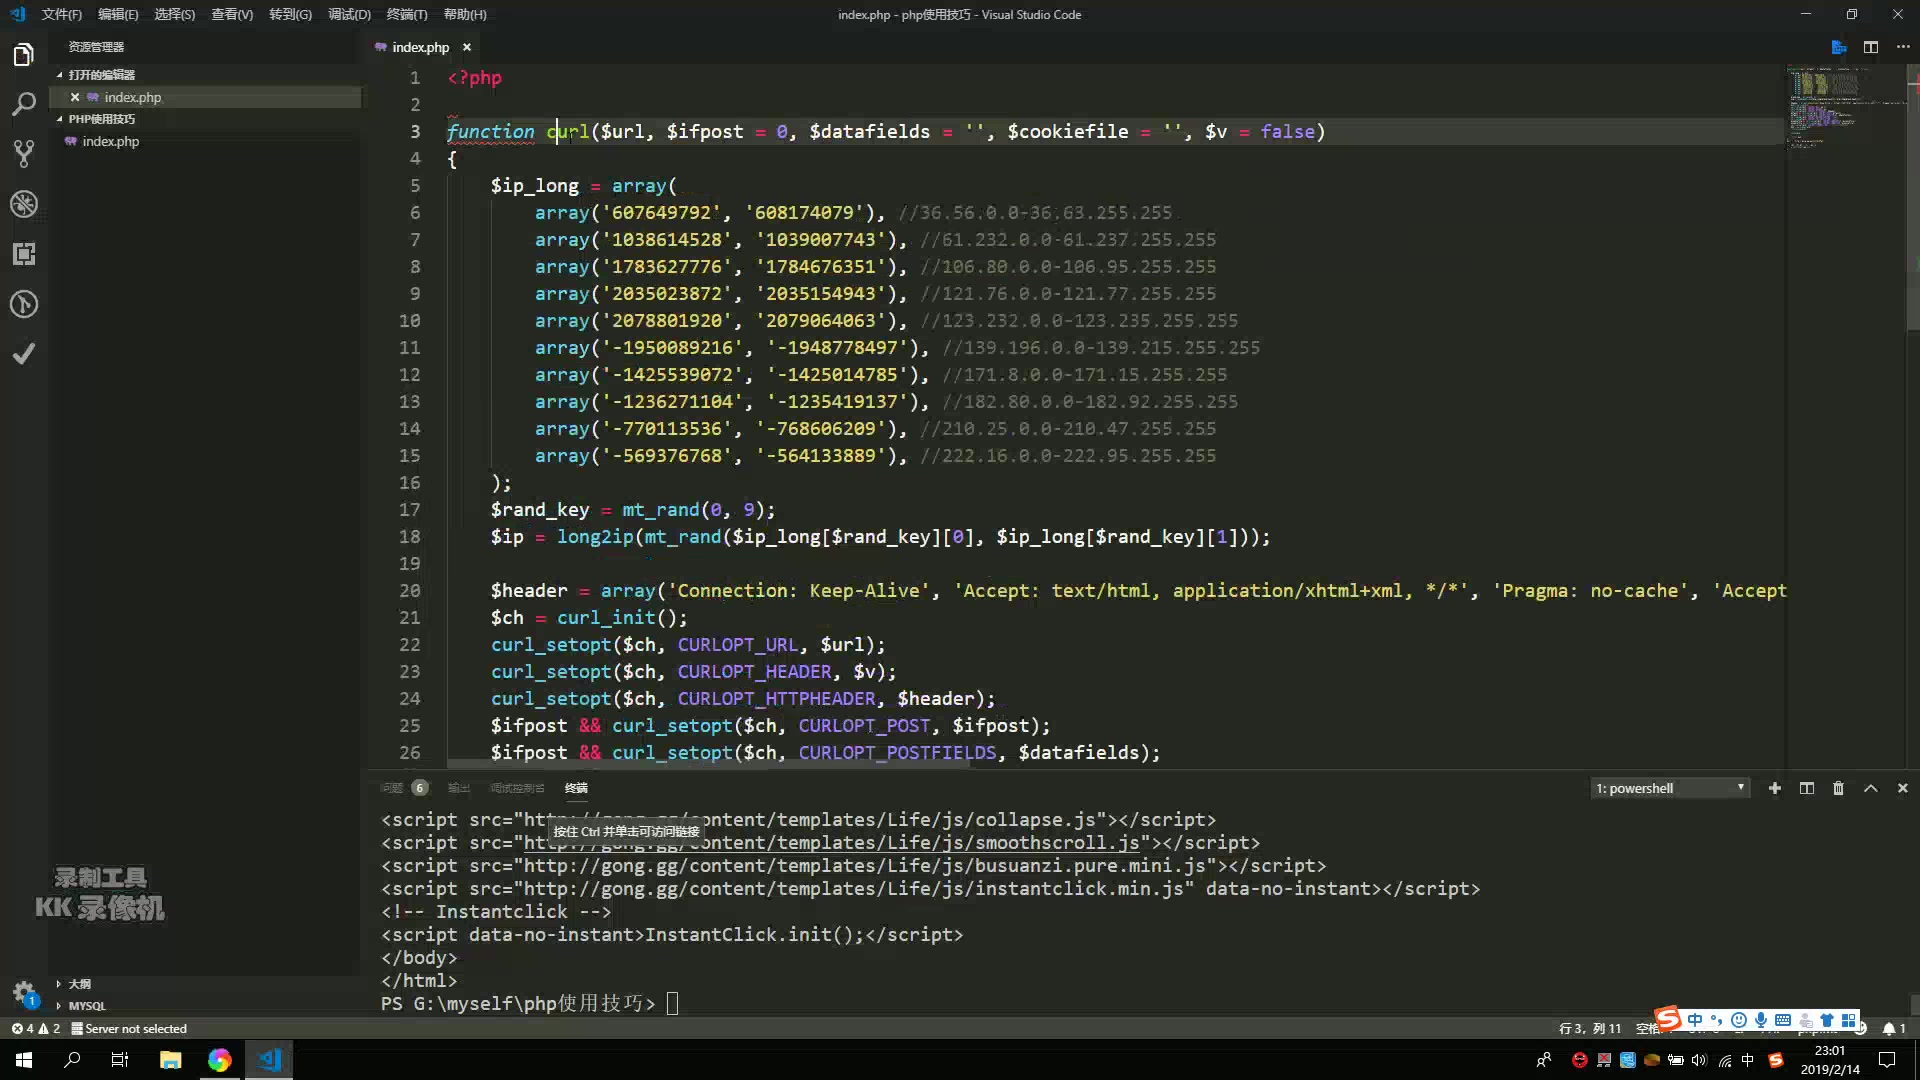Open the Go (转到) menu
1920x1080 pixels.
pos(290,14)
